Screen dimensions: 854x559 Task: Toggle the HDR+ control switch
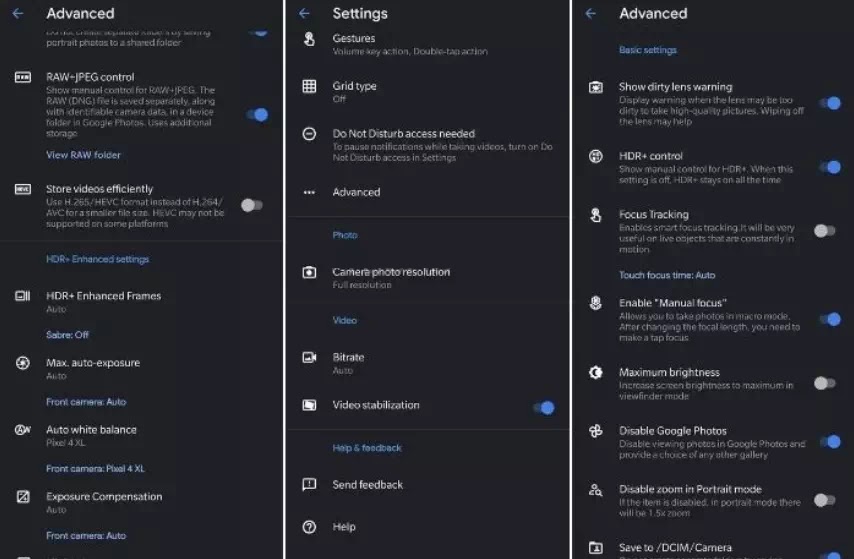[830, 167]
